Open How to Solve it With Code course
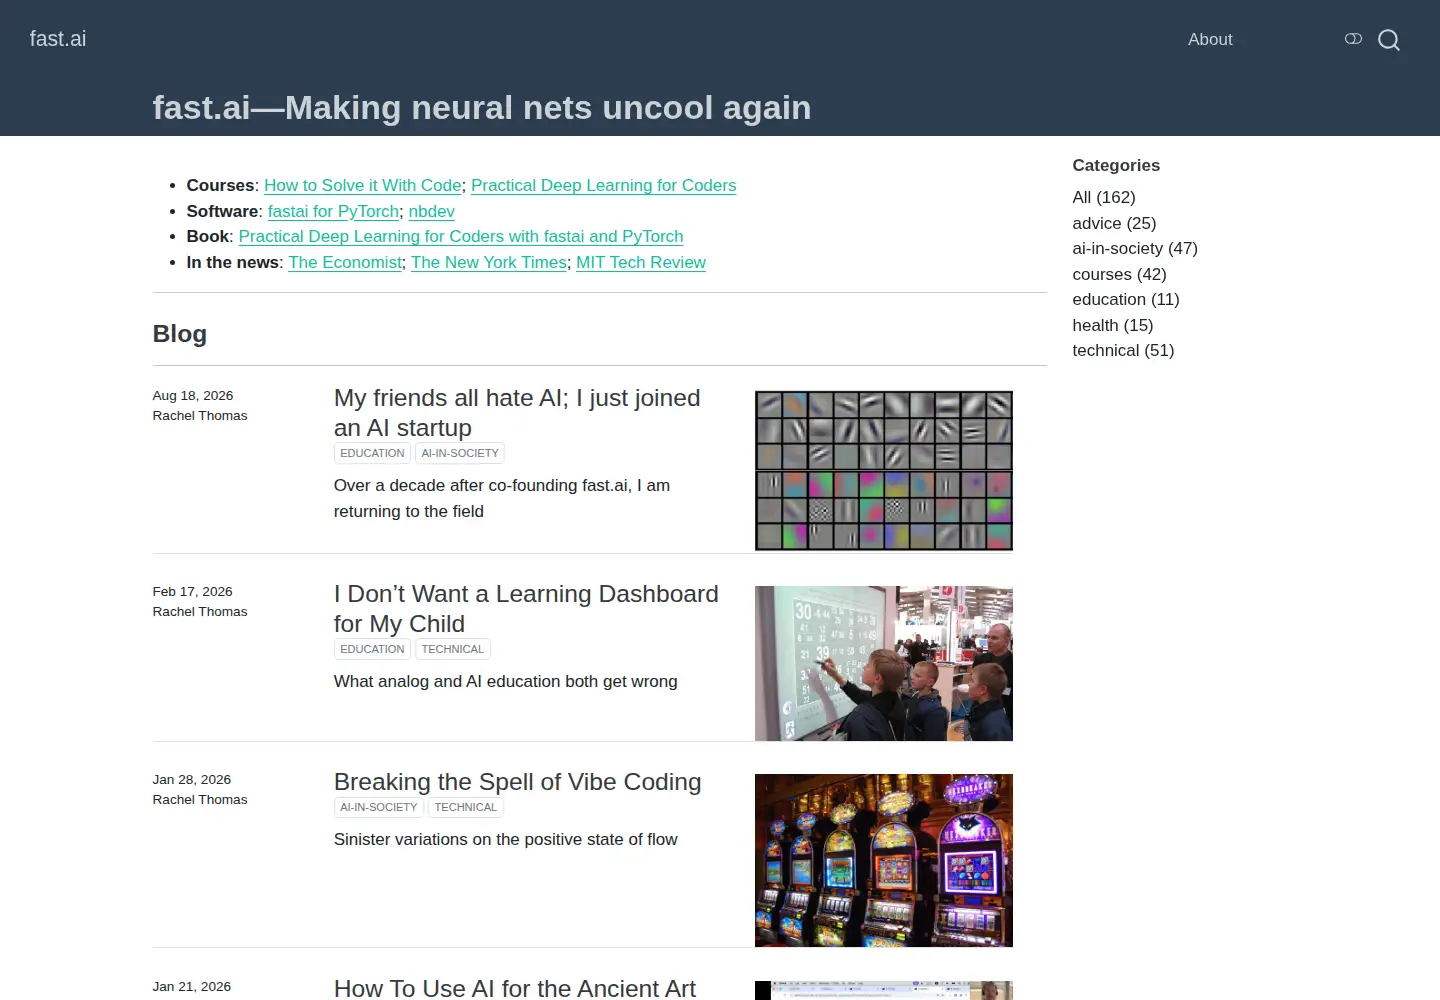The width and height of the screenshot is (1440, 1000). 363,185
